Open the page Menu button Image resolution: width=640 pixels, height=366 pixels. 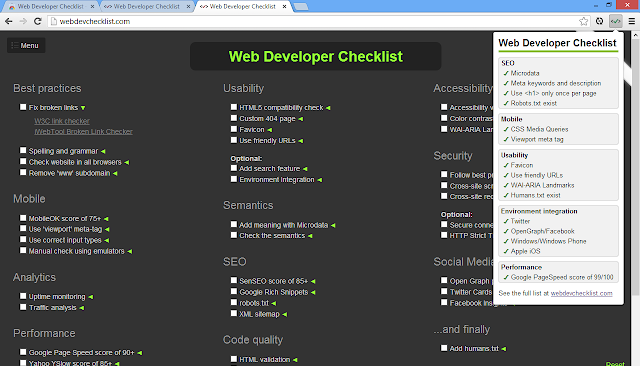pos(26,45)
